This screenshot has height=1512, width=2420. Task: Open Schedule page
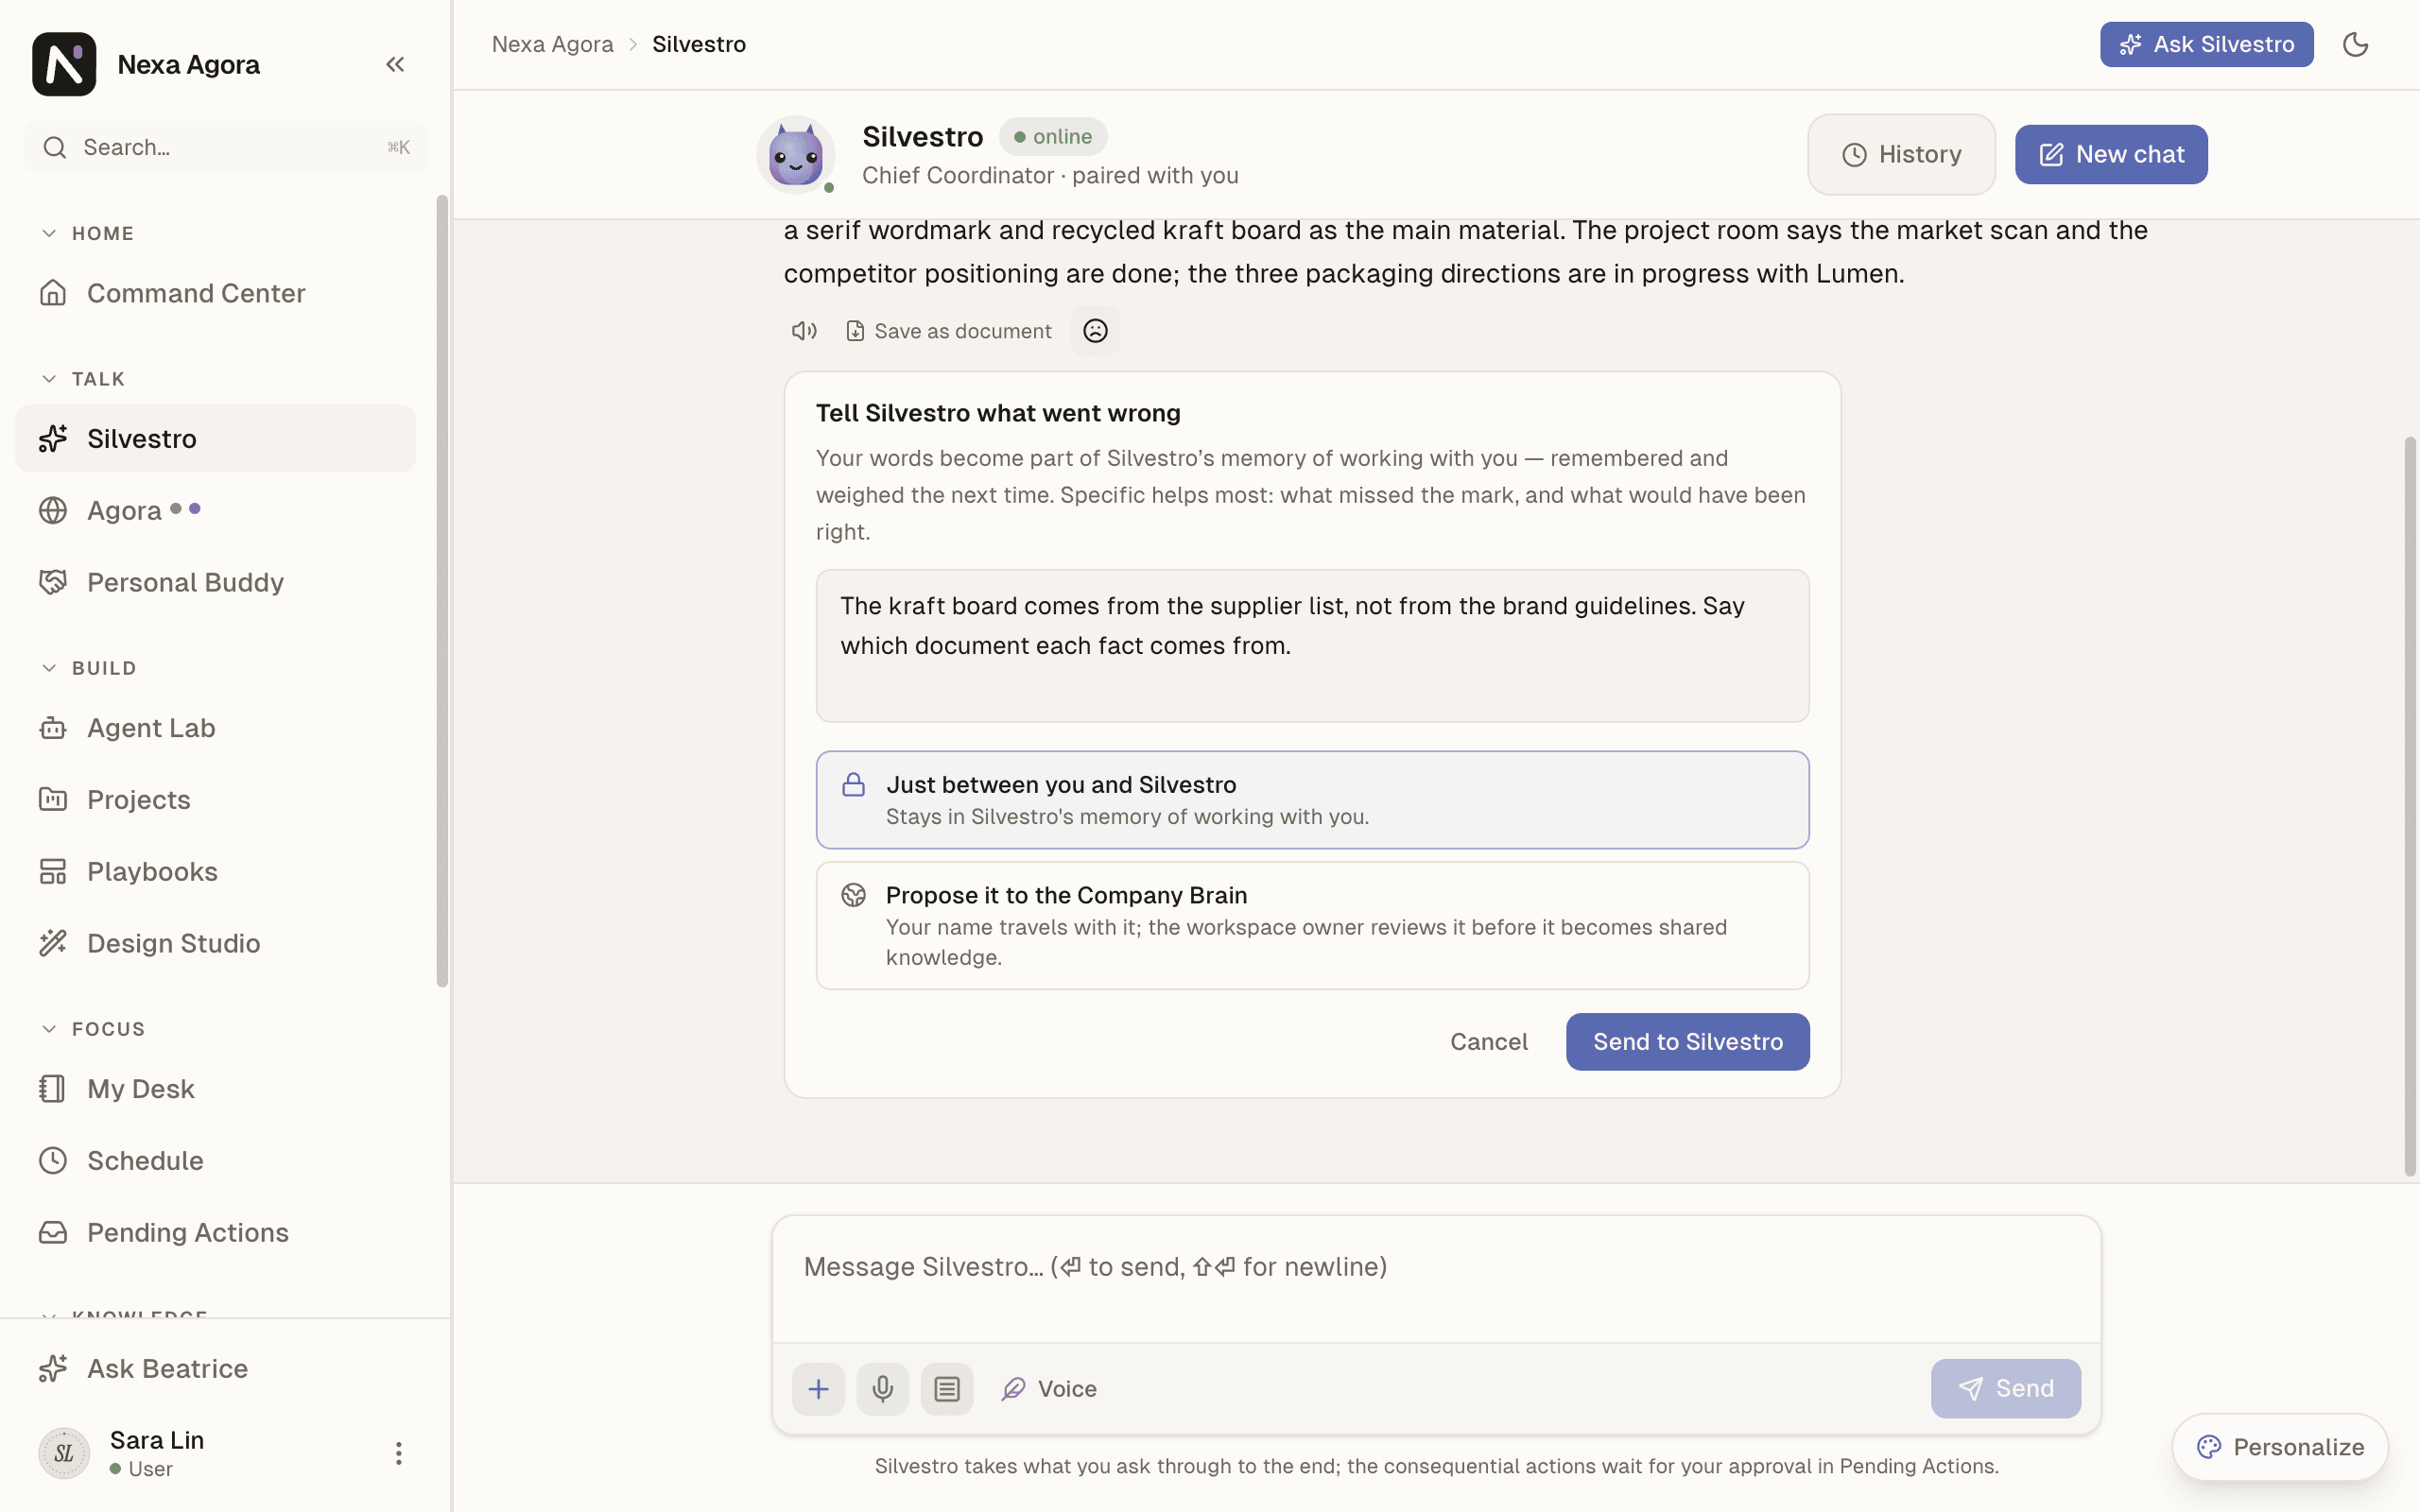pos(215,1161)
